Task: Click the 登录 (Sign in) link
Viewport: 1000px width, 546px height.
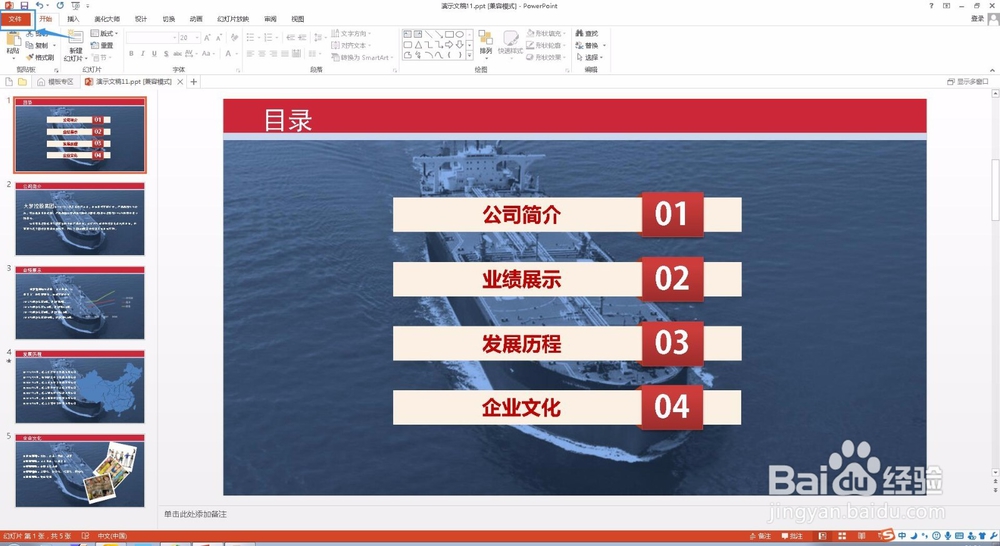Action: [978, 19]
